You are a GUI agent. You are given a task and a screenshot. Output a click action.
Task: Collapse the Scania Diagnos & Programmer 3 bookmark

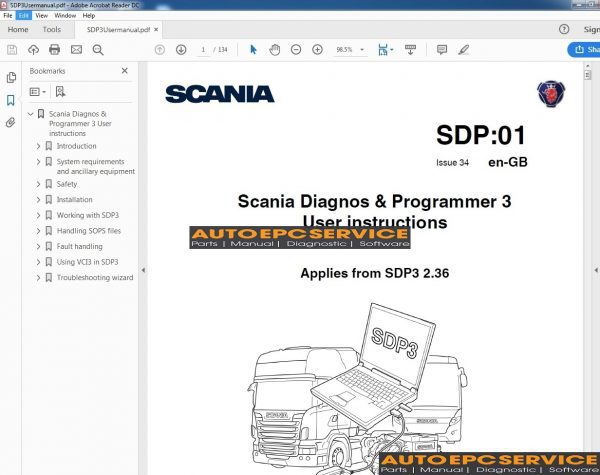(31, 114)
